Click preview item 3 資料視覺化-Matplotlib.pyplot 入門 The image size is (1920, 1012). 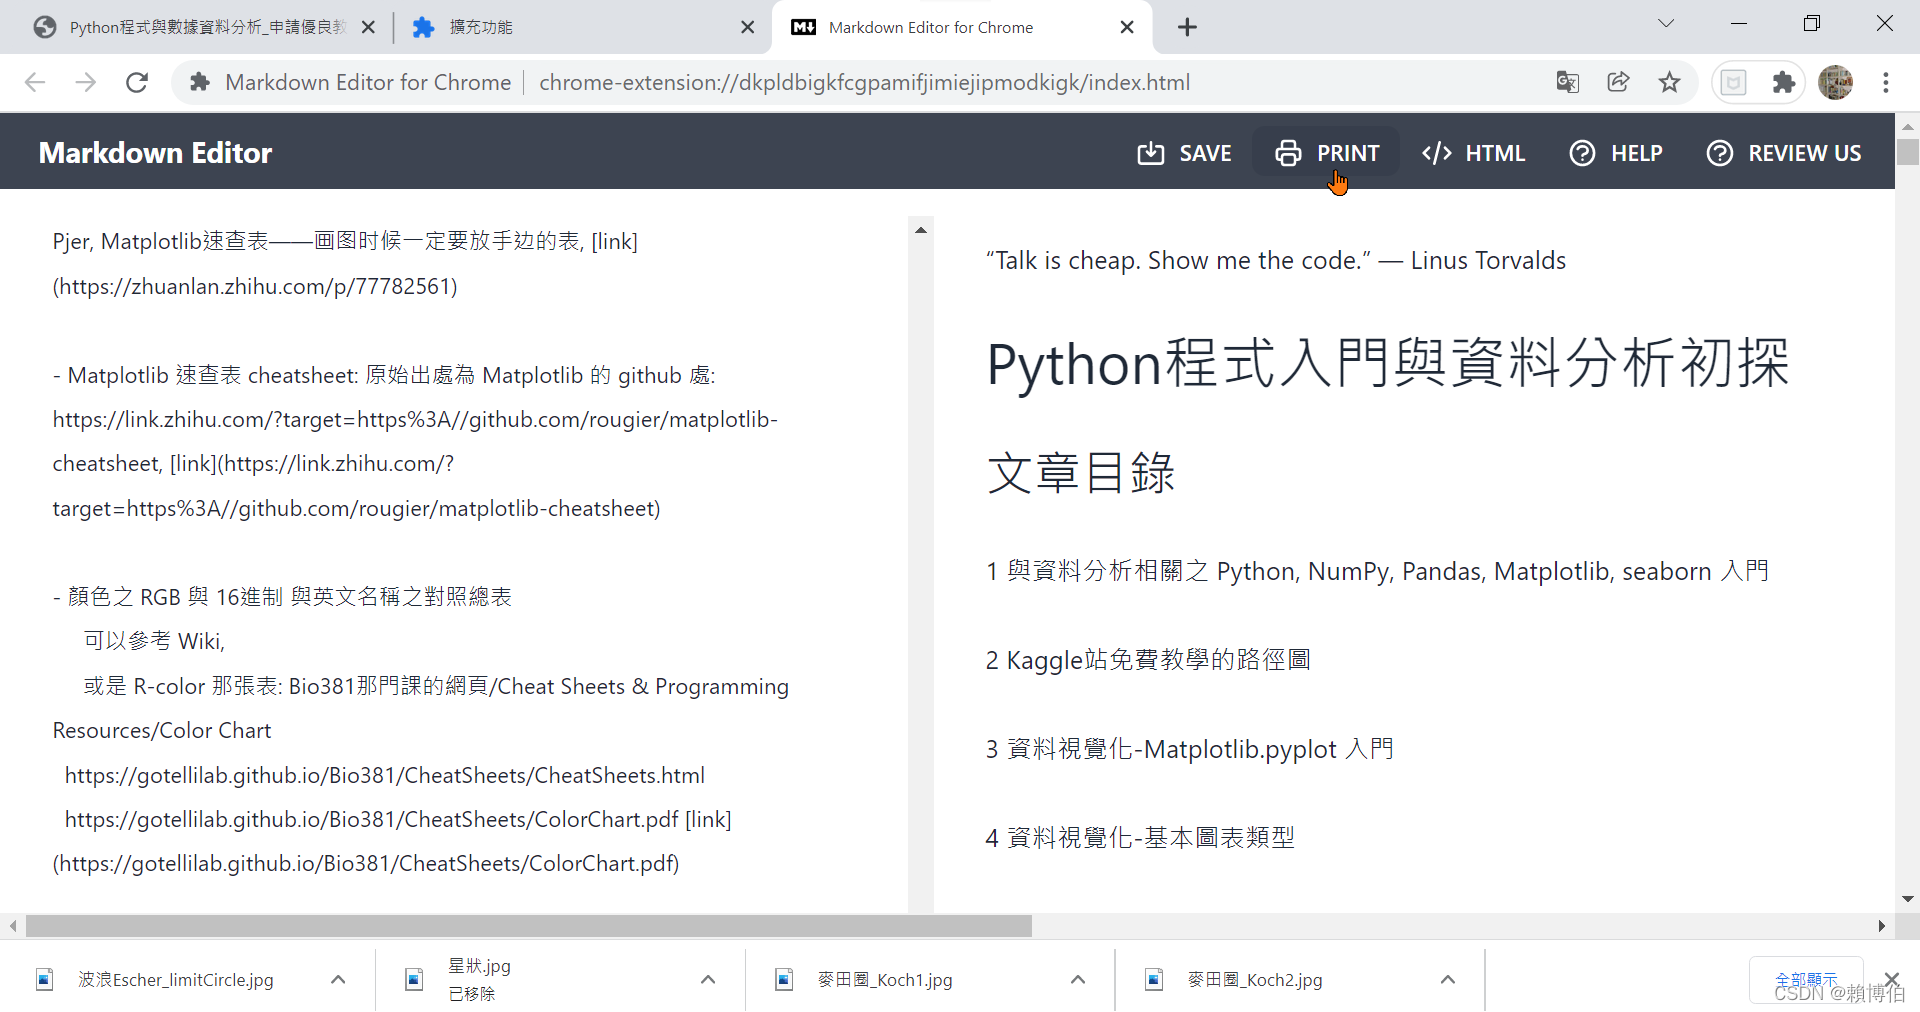1189,749
